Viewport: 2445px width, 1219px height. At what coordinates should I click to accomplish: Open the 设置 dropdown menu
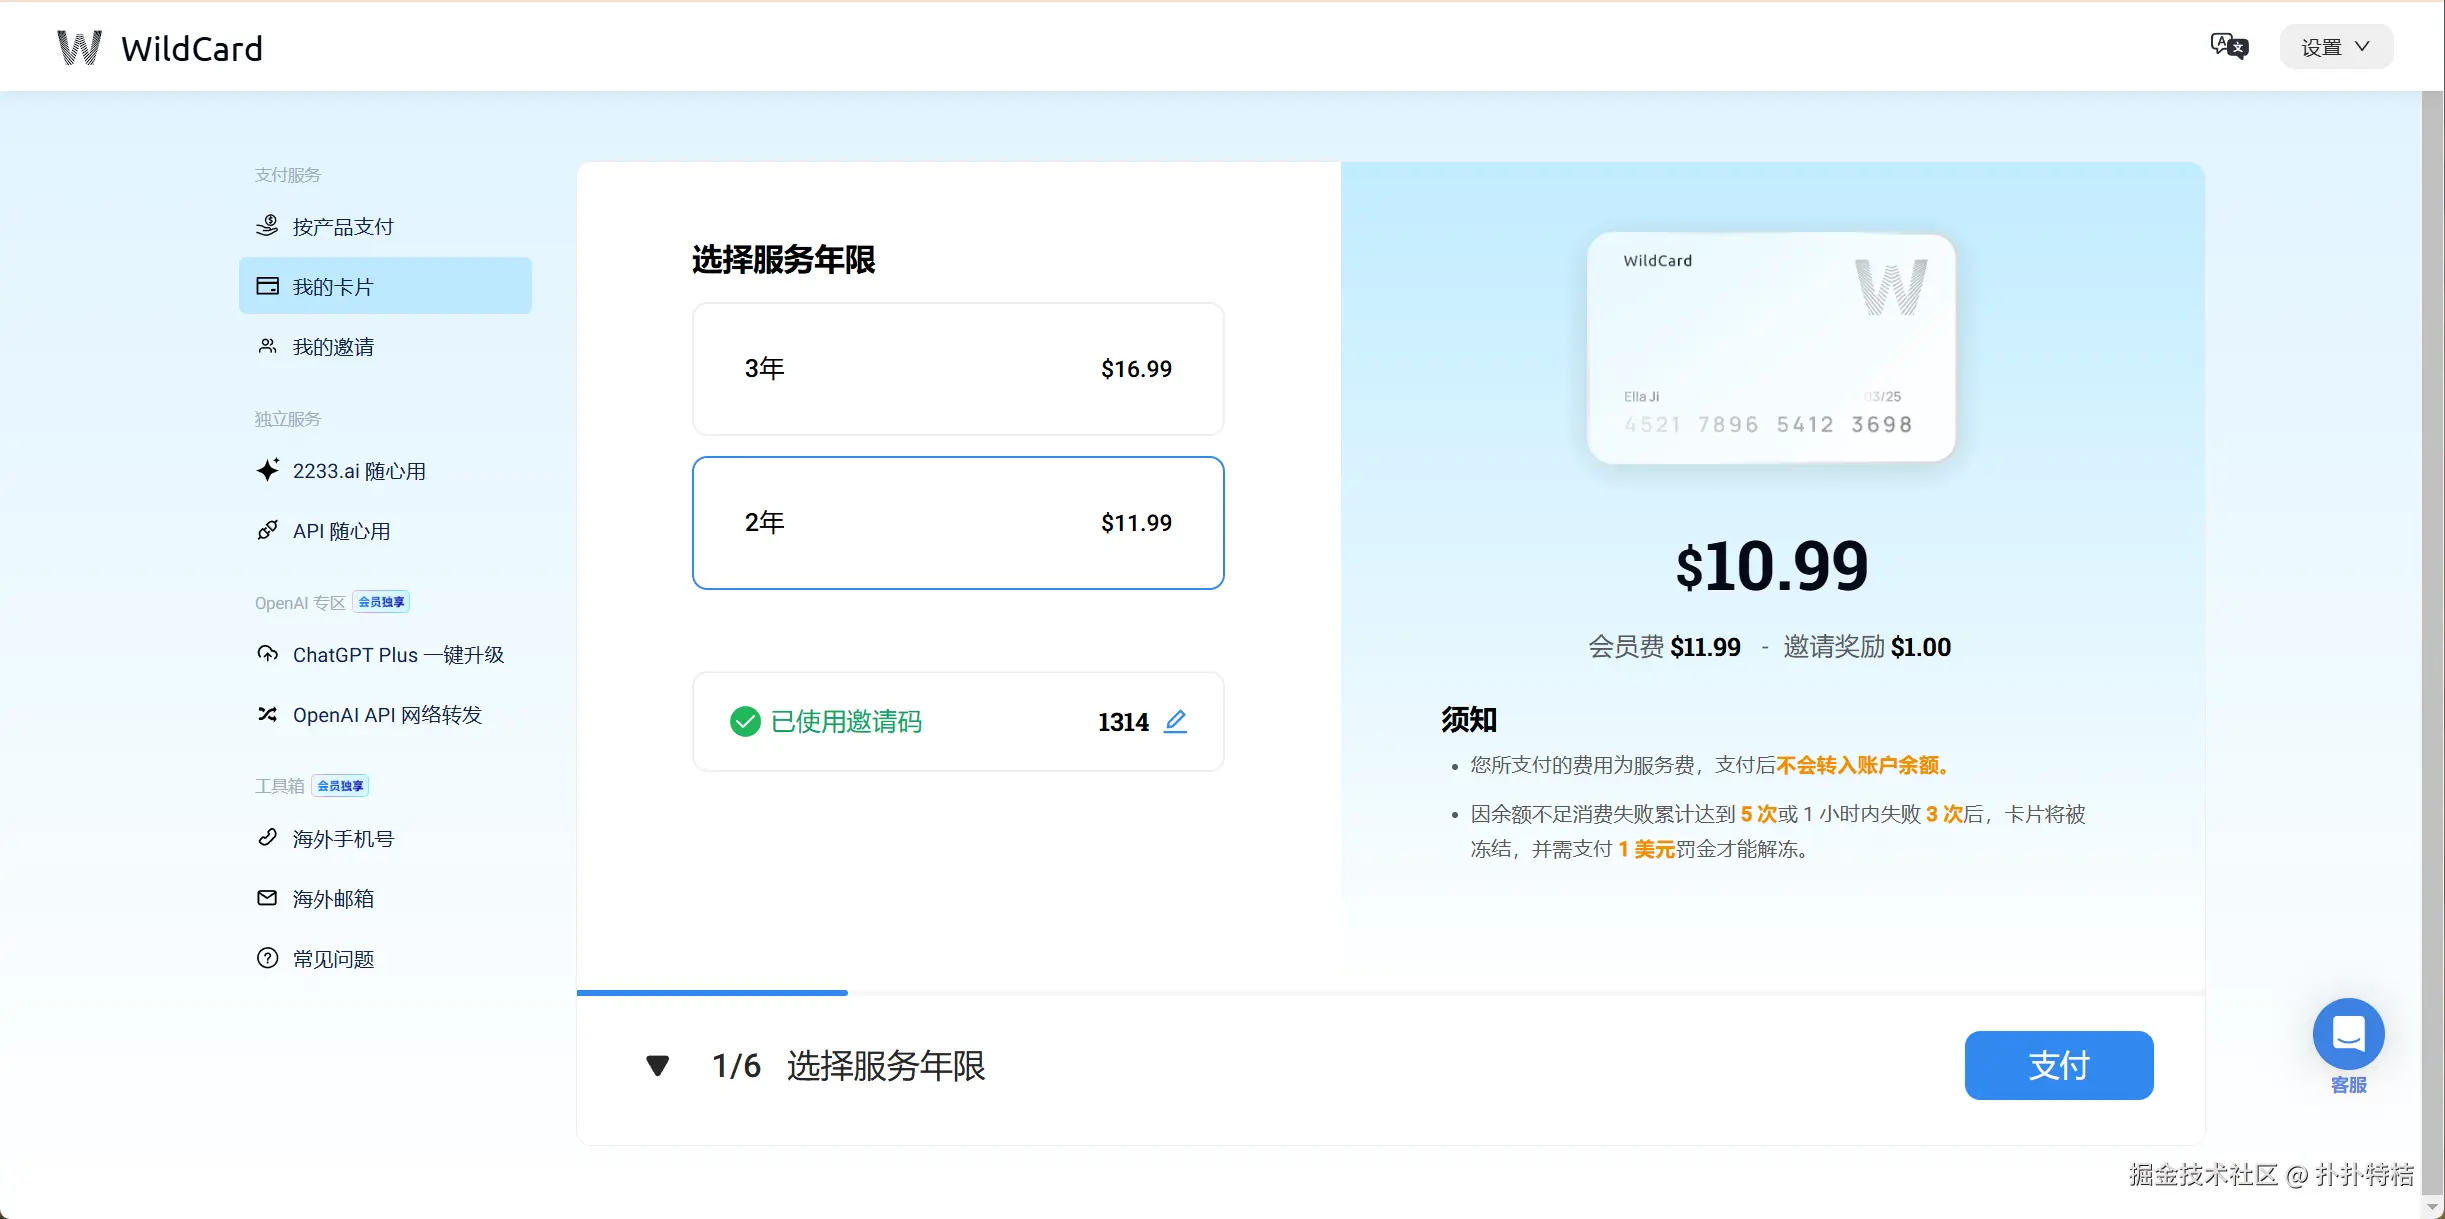click(2335, 47)
